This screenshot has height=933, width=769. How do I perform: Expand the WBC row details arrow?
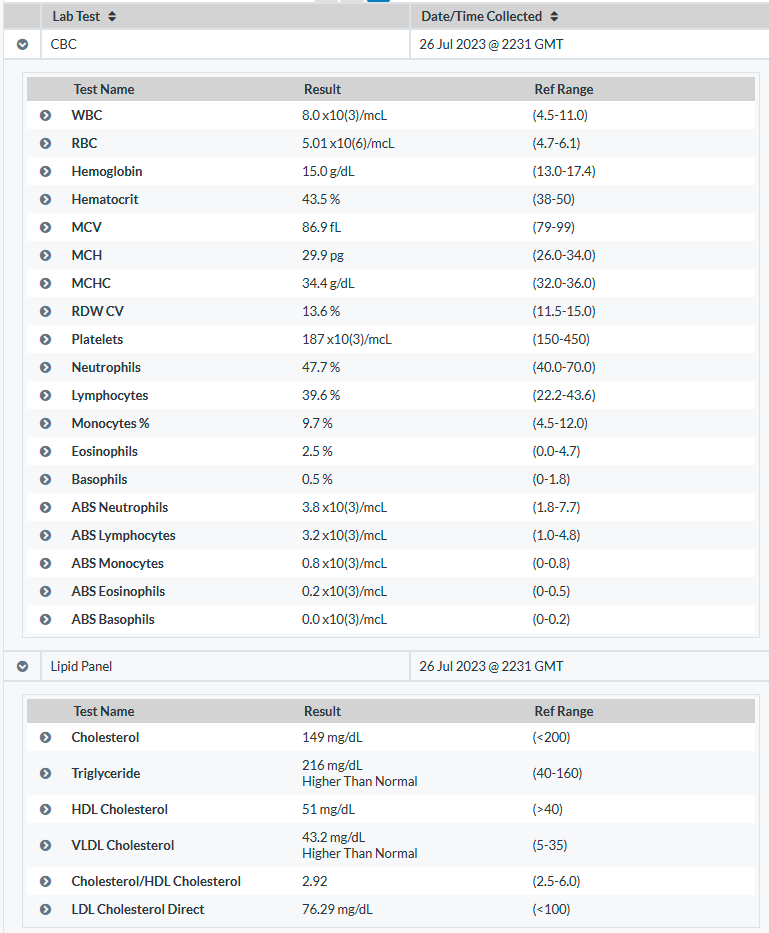click(45, 115)
